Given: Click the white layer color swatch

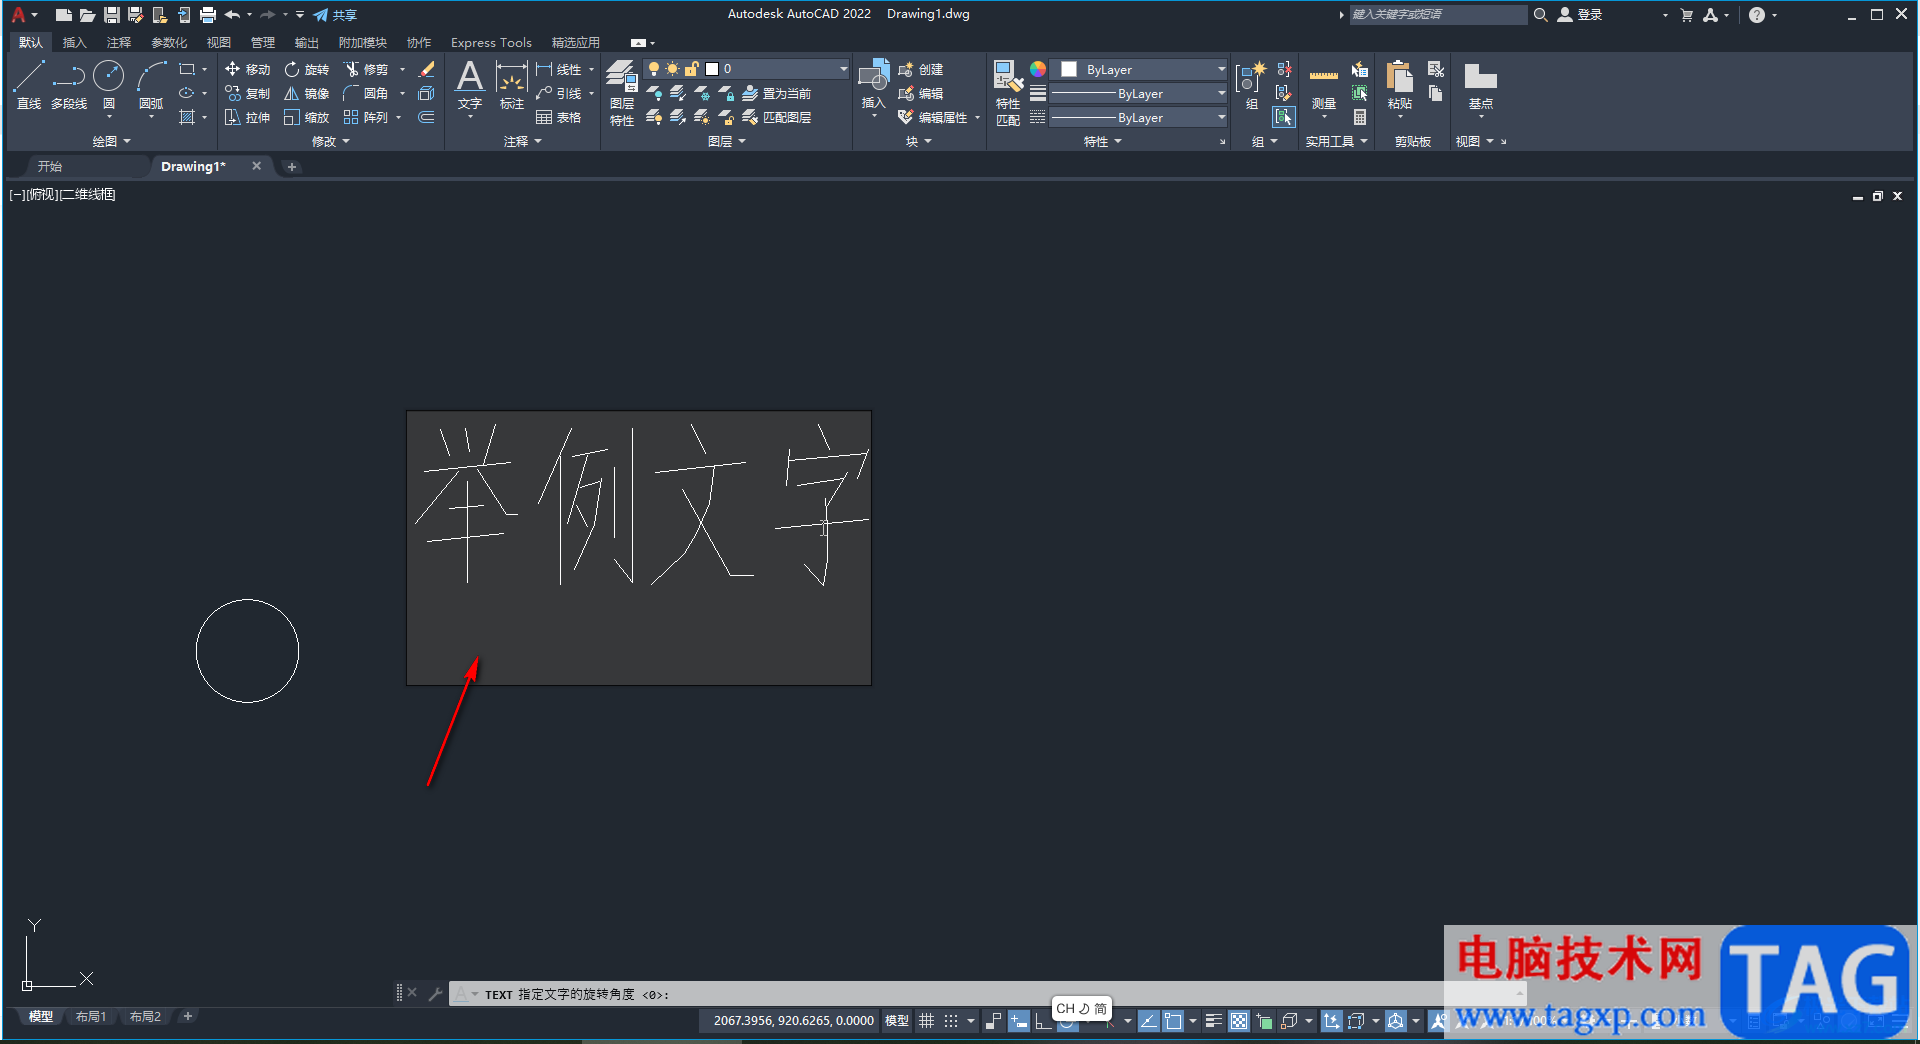Looking at the screenshot, I should (x=712, y=69).
